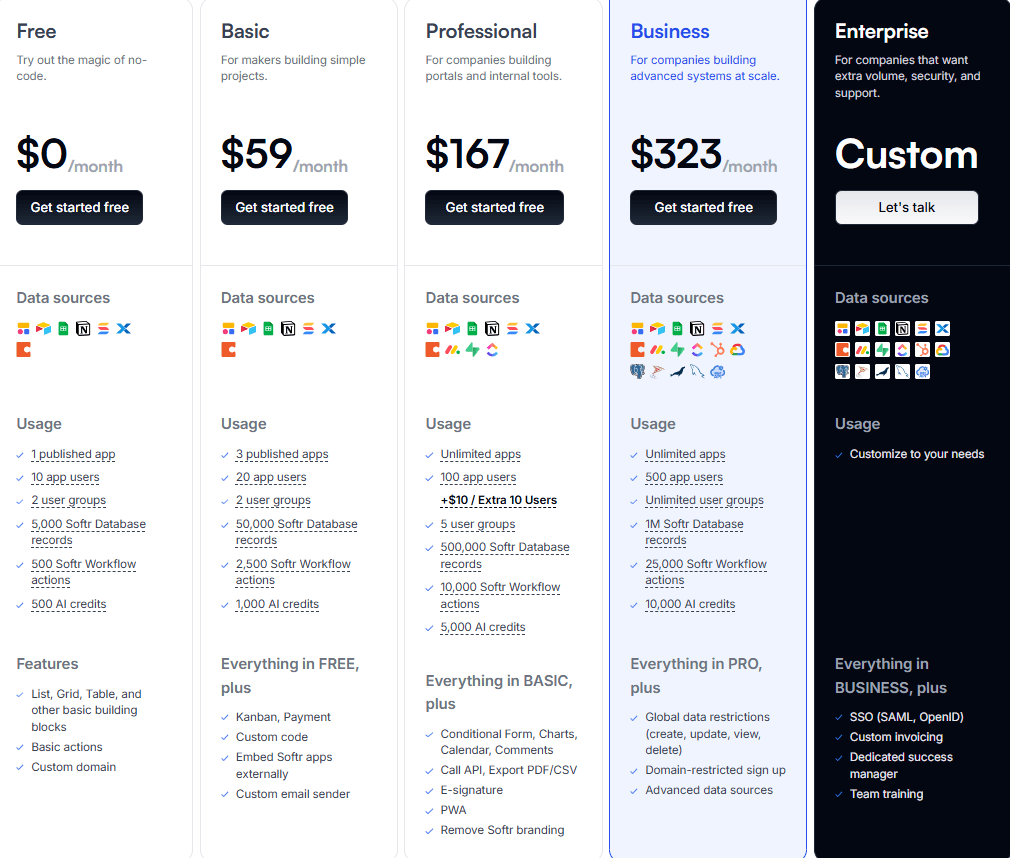The height and width of the screenshot is (858, 1010).
Task: Click the HubSpot icon in Business Data sources
Action: [x=718, y=349]
